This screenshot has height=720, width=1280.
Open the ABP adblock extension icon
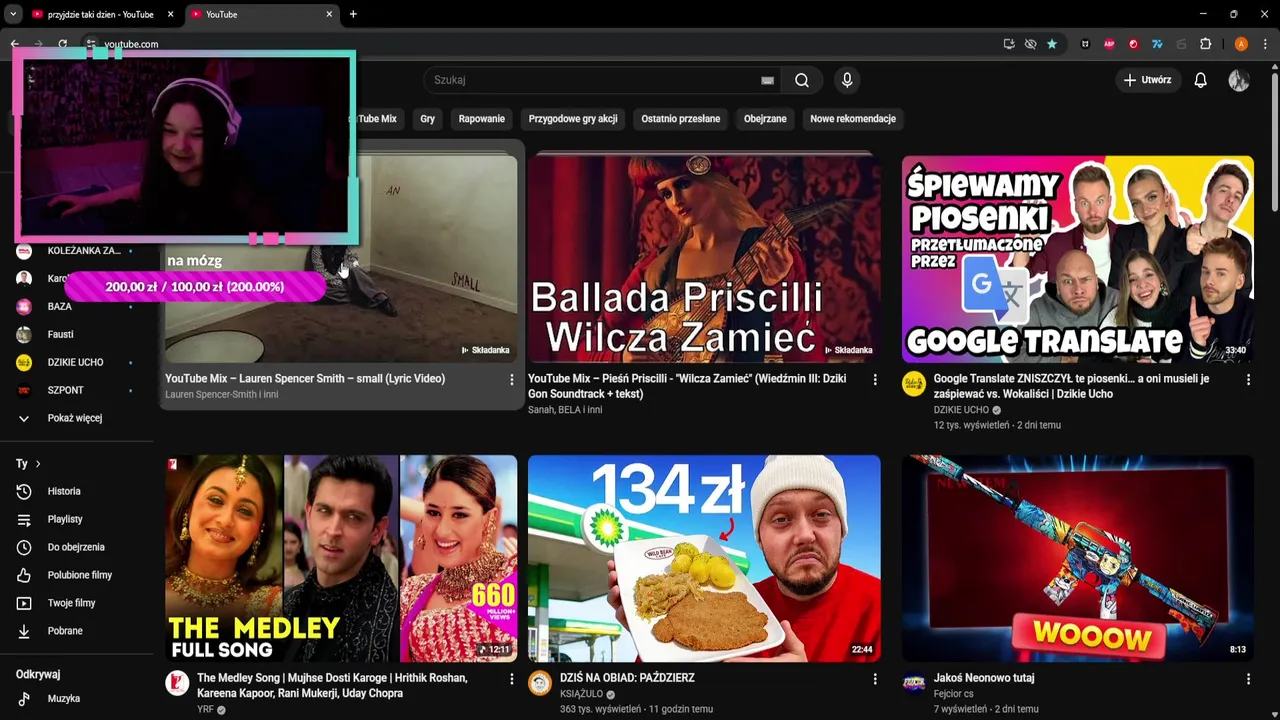(x=1109, y=44)
